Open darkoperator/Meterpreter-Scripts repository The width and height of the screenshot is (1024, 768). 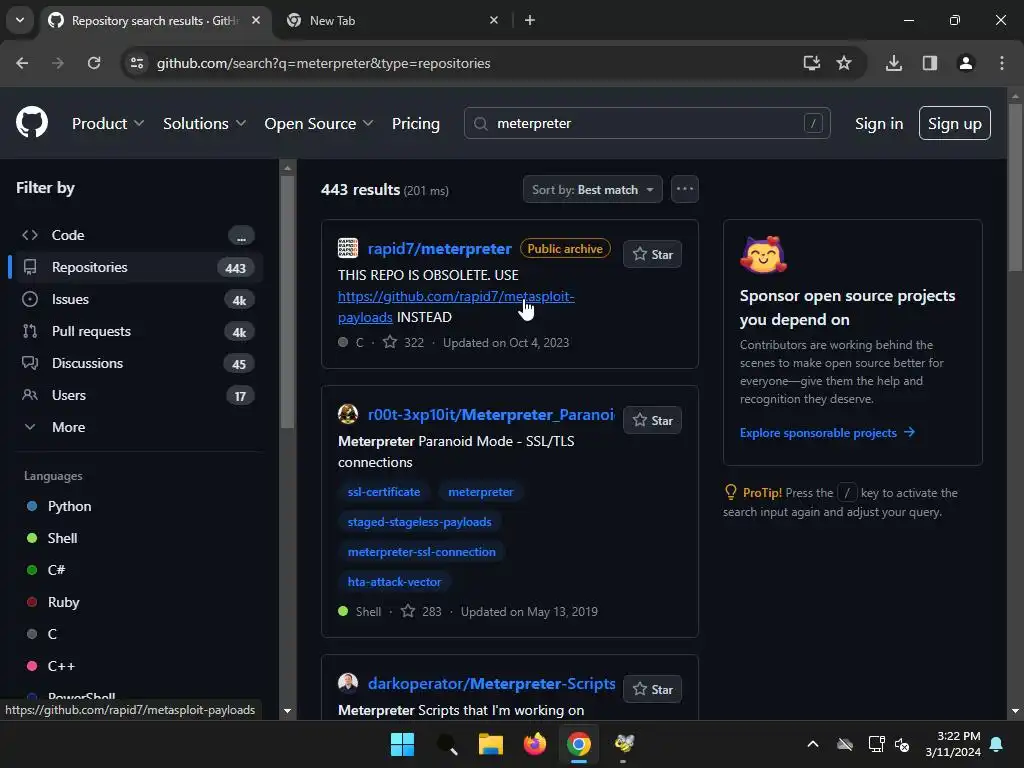[492, 684]
